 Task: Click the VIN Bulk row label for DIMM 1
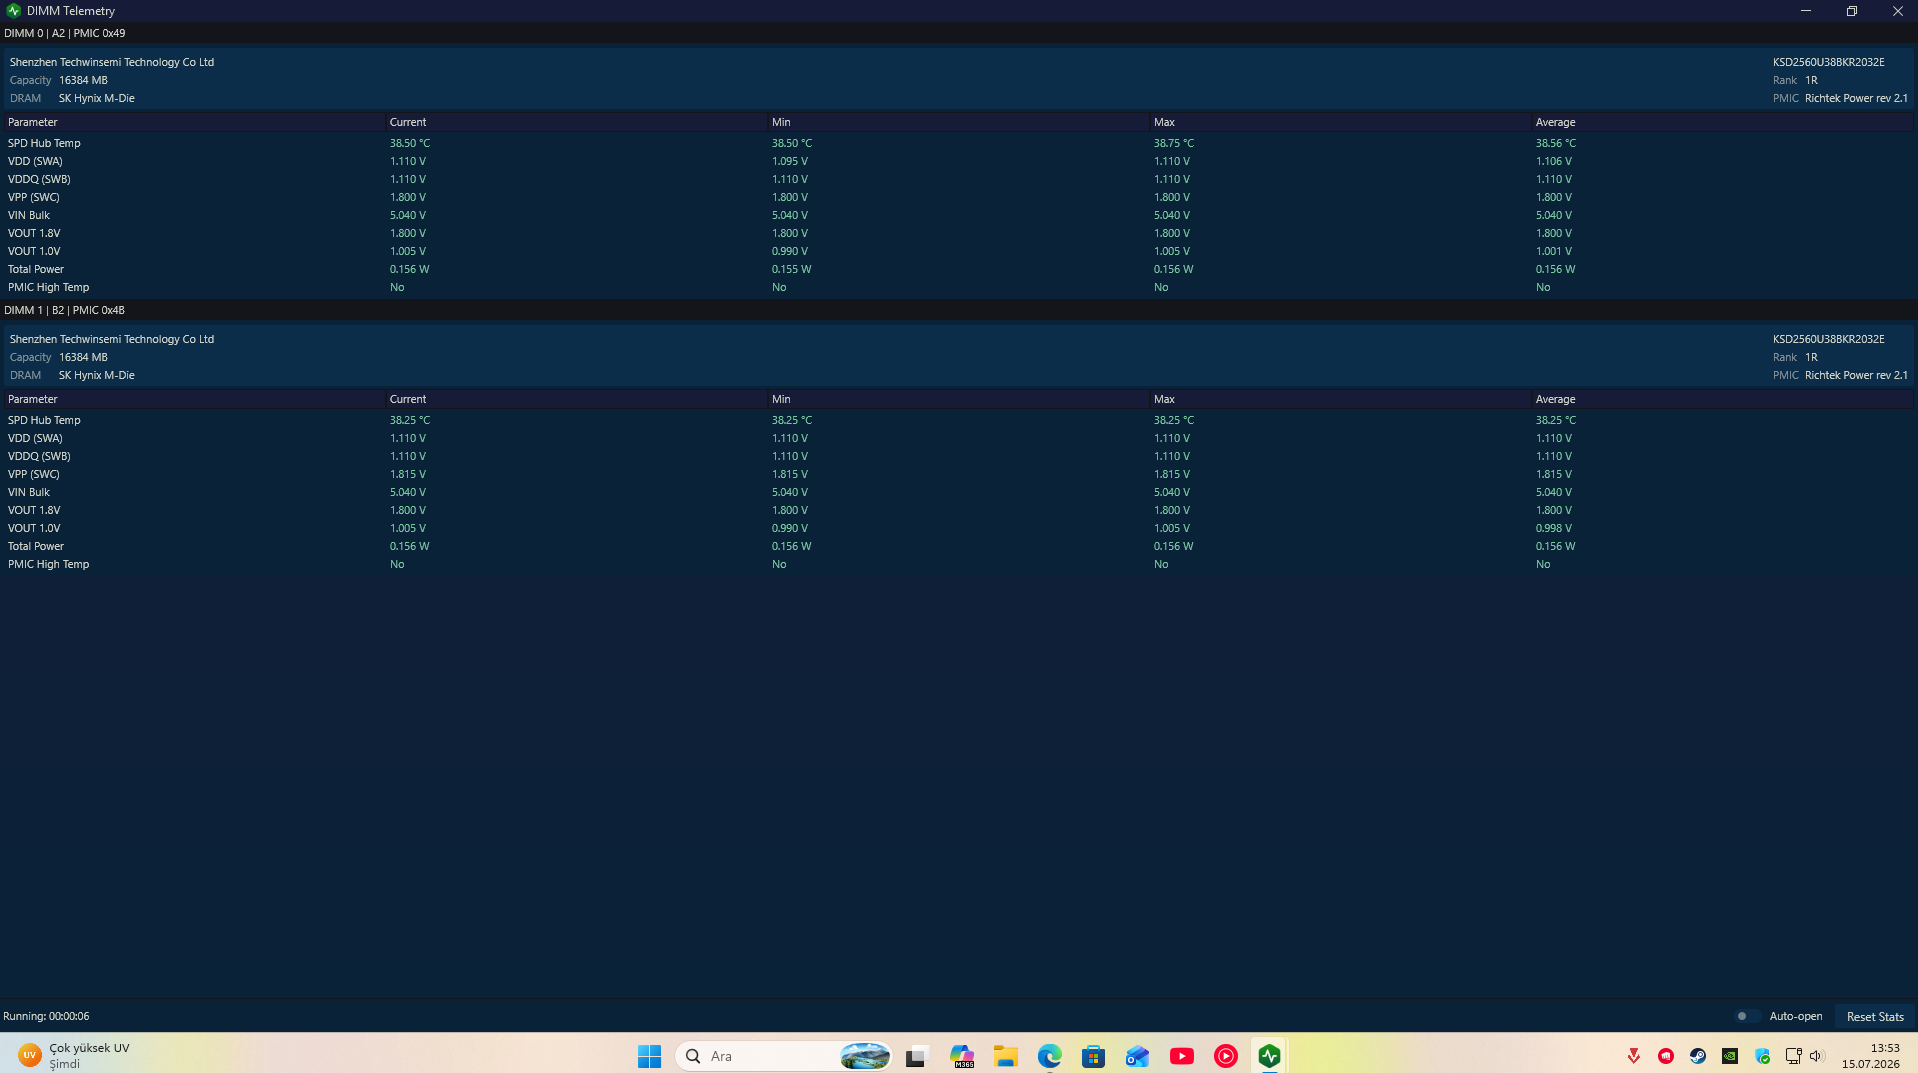[x=29, y=492]
